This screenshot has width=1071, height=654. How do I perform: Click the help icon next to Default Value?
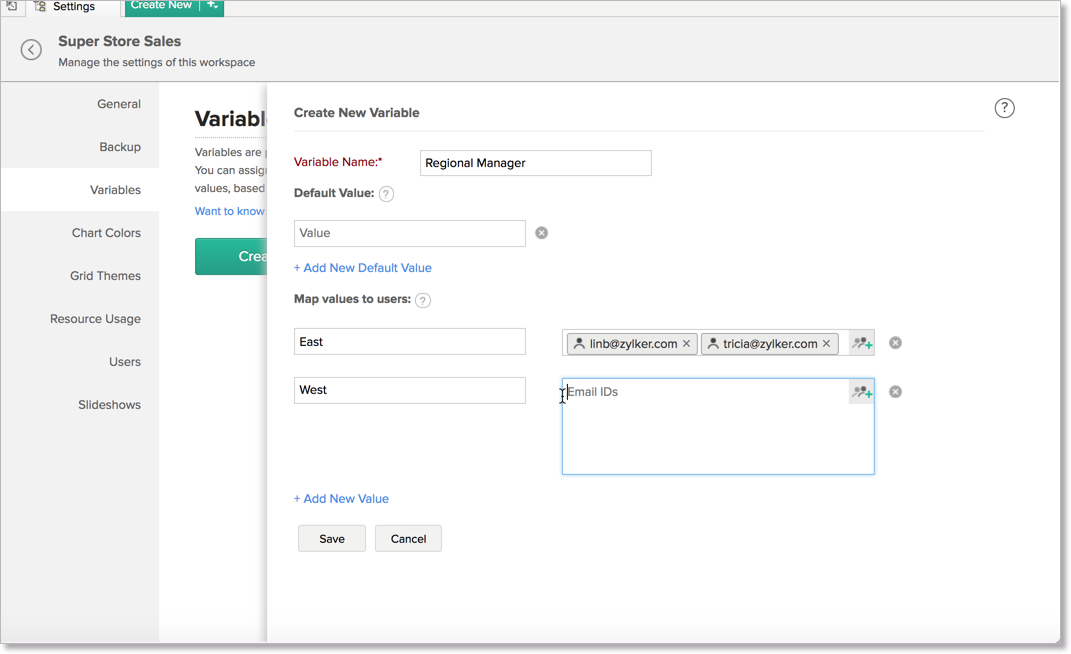click(x=386, y=192)
